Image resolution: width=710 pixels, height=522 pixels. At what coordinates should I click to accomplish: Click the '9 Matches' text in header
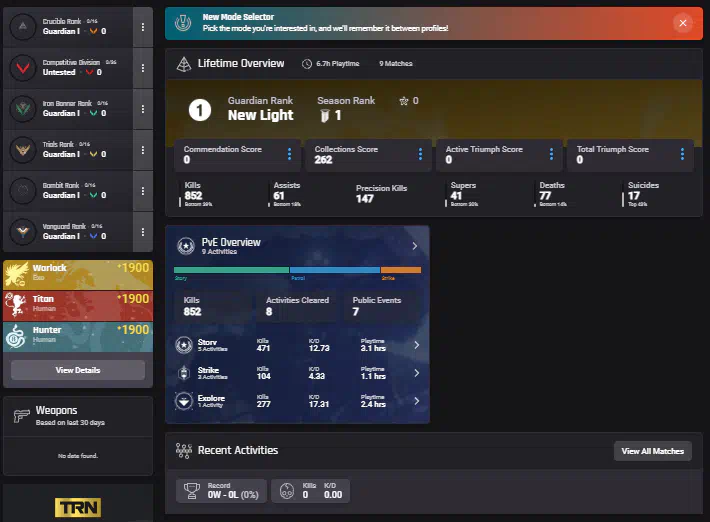(396, 64)
